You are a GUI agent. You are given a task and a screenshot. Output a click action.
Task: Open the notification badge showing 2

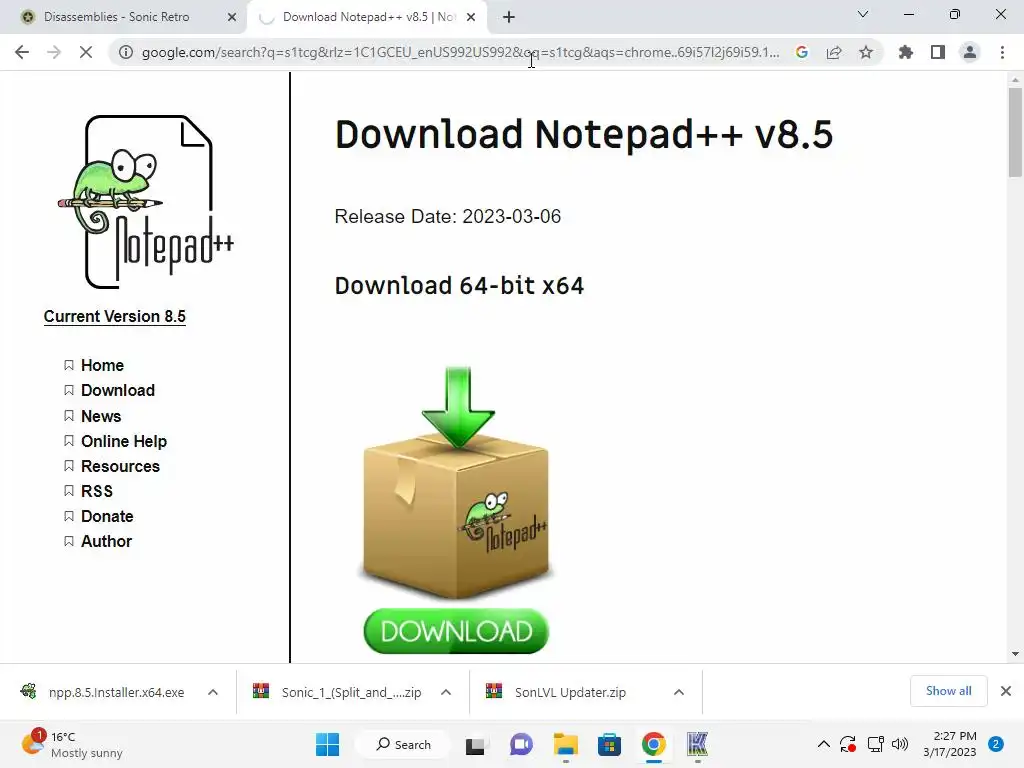996,744
